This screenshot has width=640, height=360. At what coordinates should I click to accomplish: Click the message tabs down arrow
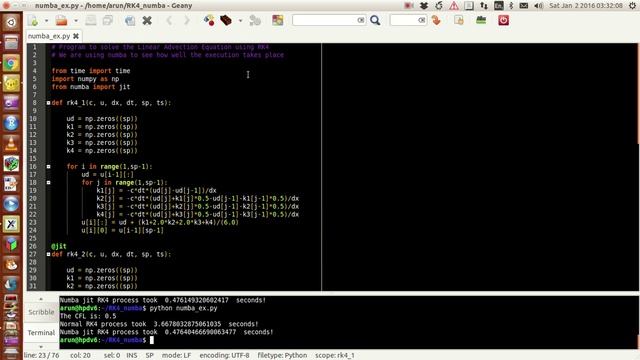click(41, 347)
